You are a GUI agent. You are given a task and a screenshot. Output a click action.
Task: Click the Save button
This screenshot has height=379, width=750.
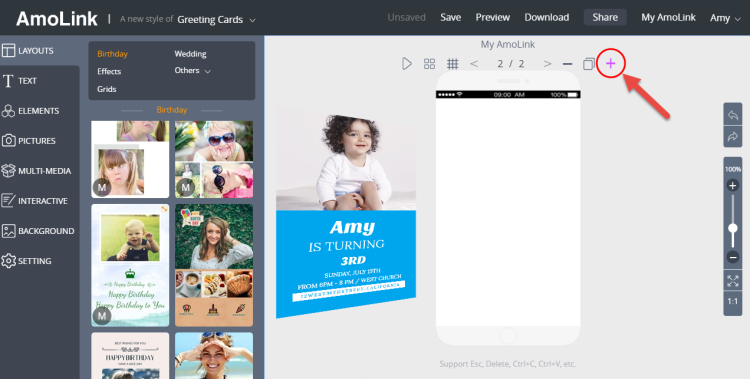pos(451,17)
